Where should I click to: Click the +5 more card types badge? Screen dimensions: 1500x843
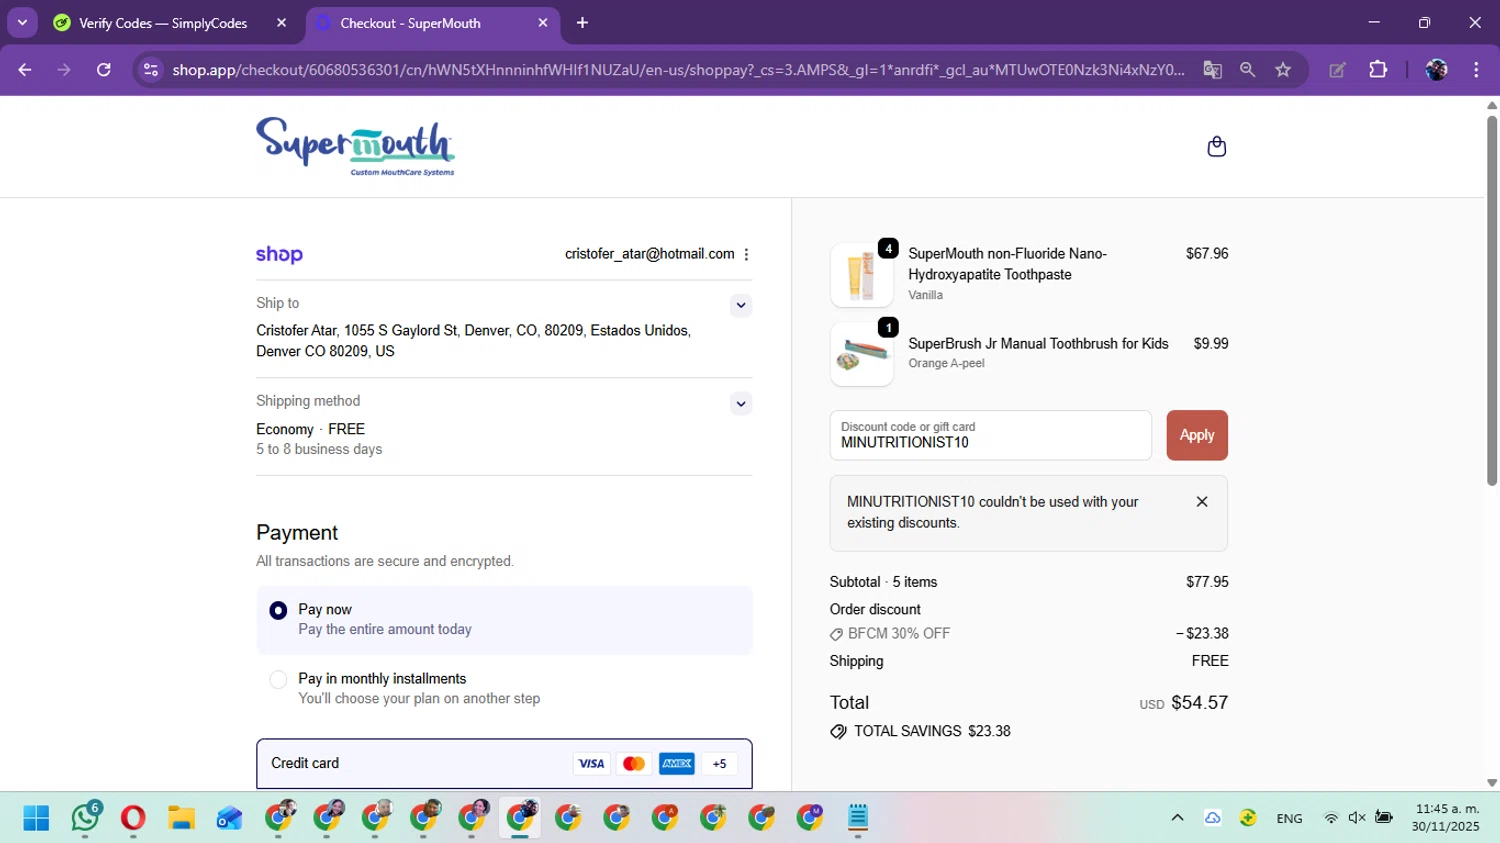[719, 764]
